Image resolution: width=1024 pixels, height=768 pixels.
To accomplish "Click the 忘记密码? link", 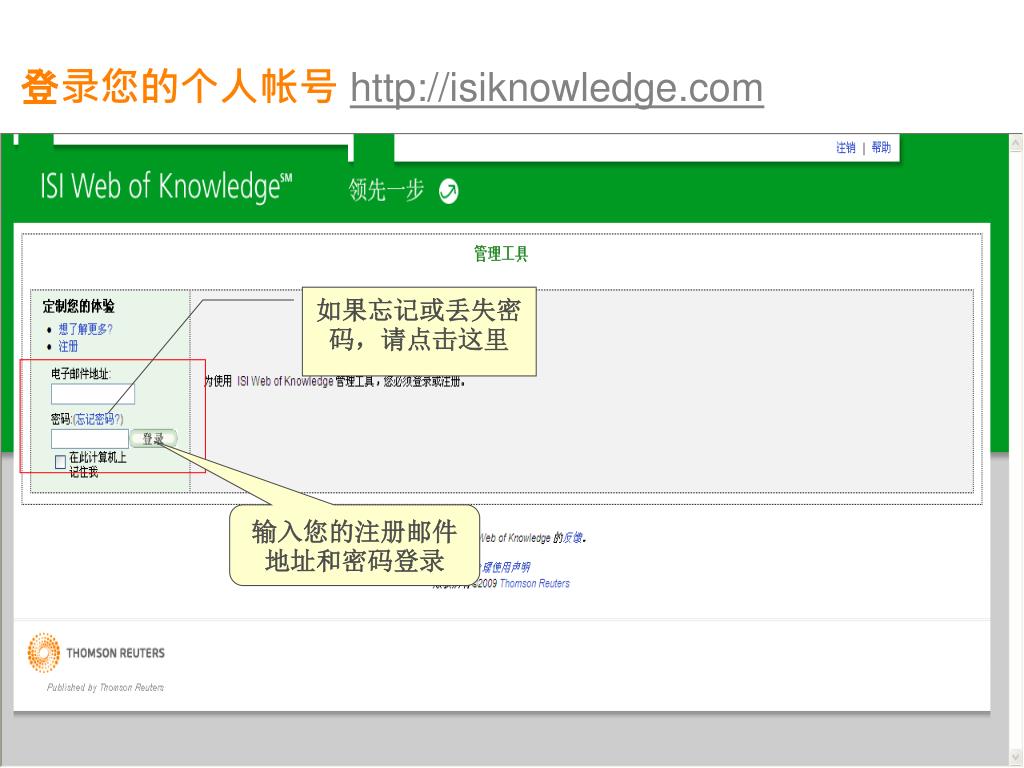I will point(98,419).
